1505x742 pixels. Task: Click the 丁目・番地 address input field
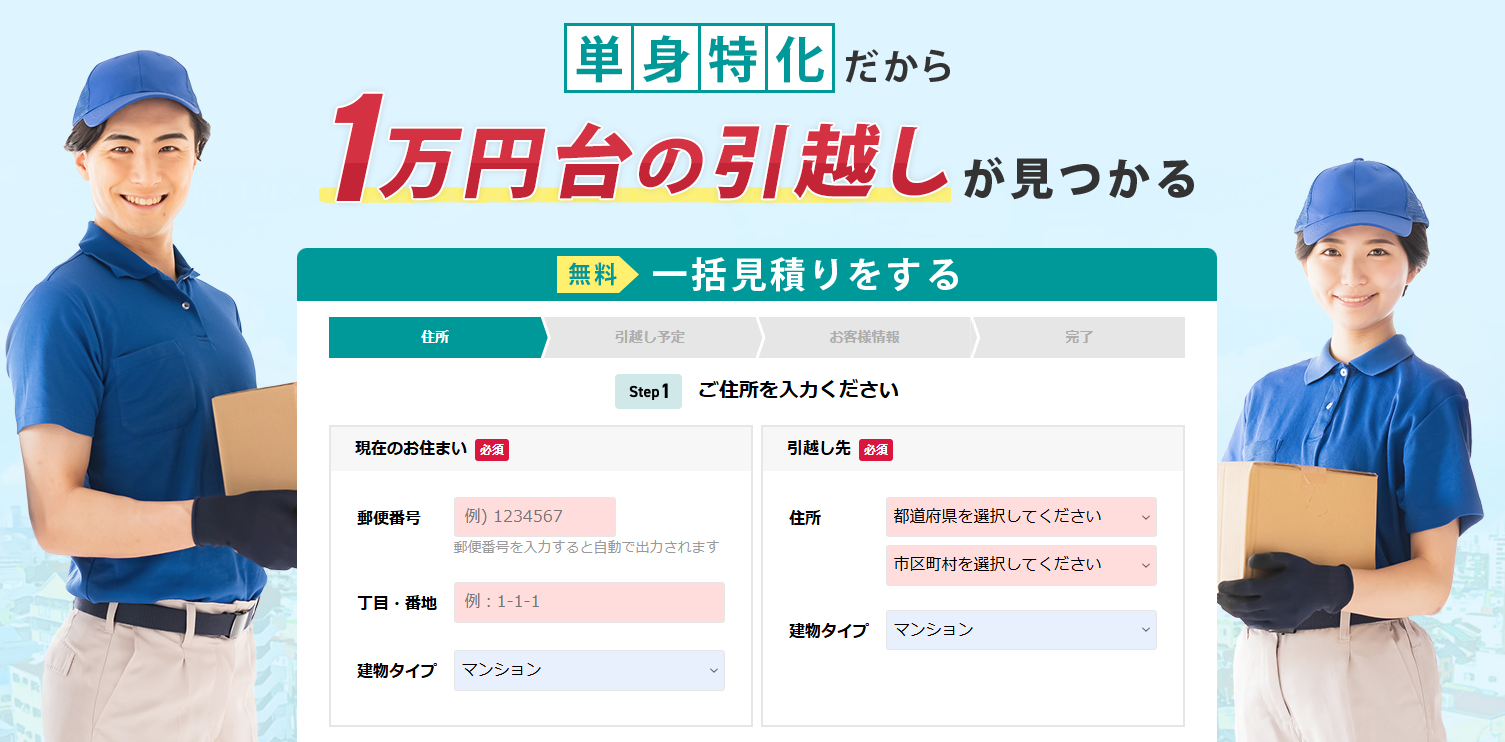point(589,603)
